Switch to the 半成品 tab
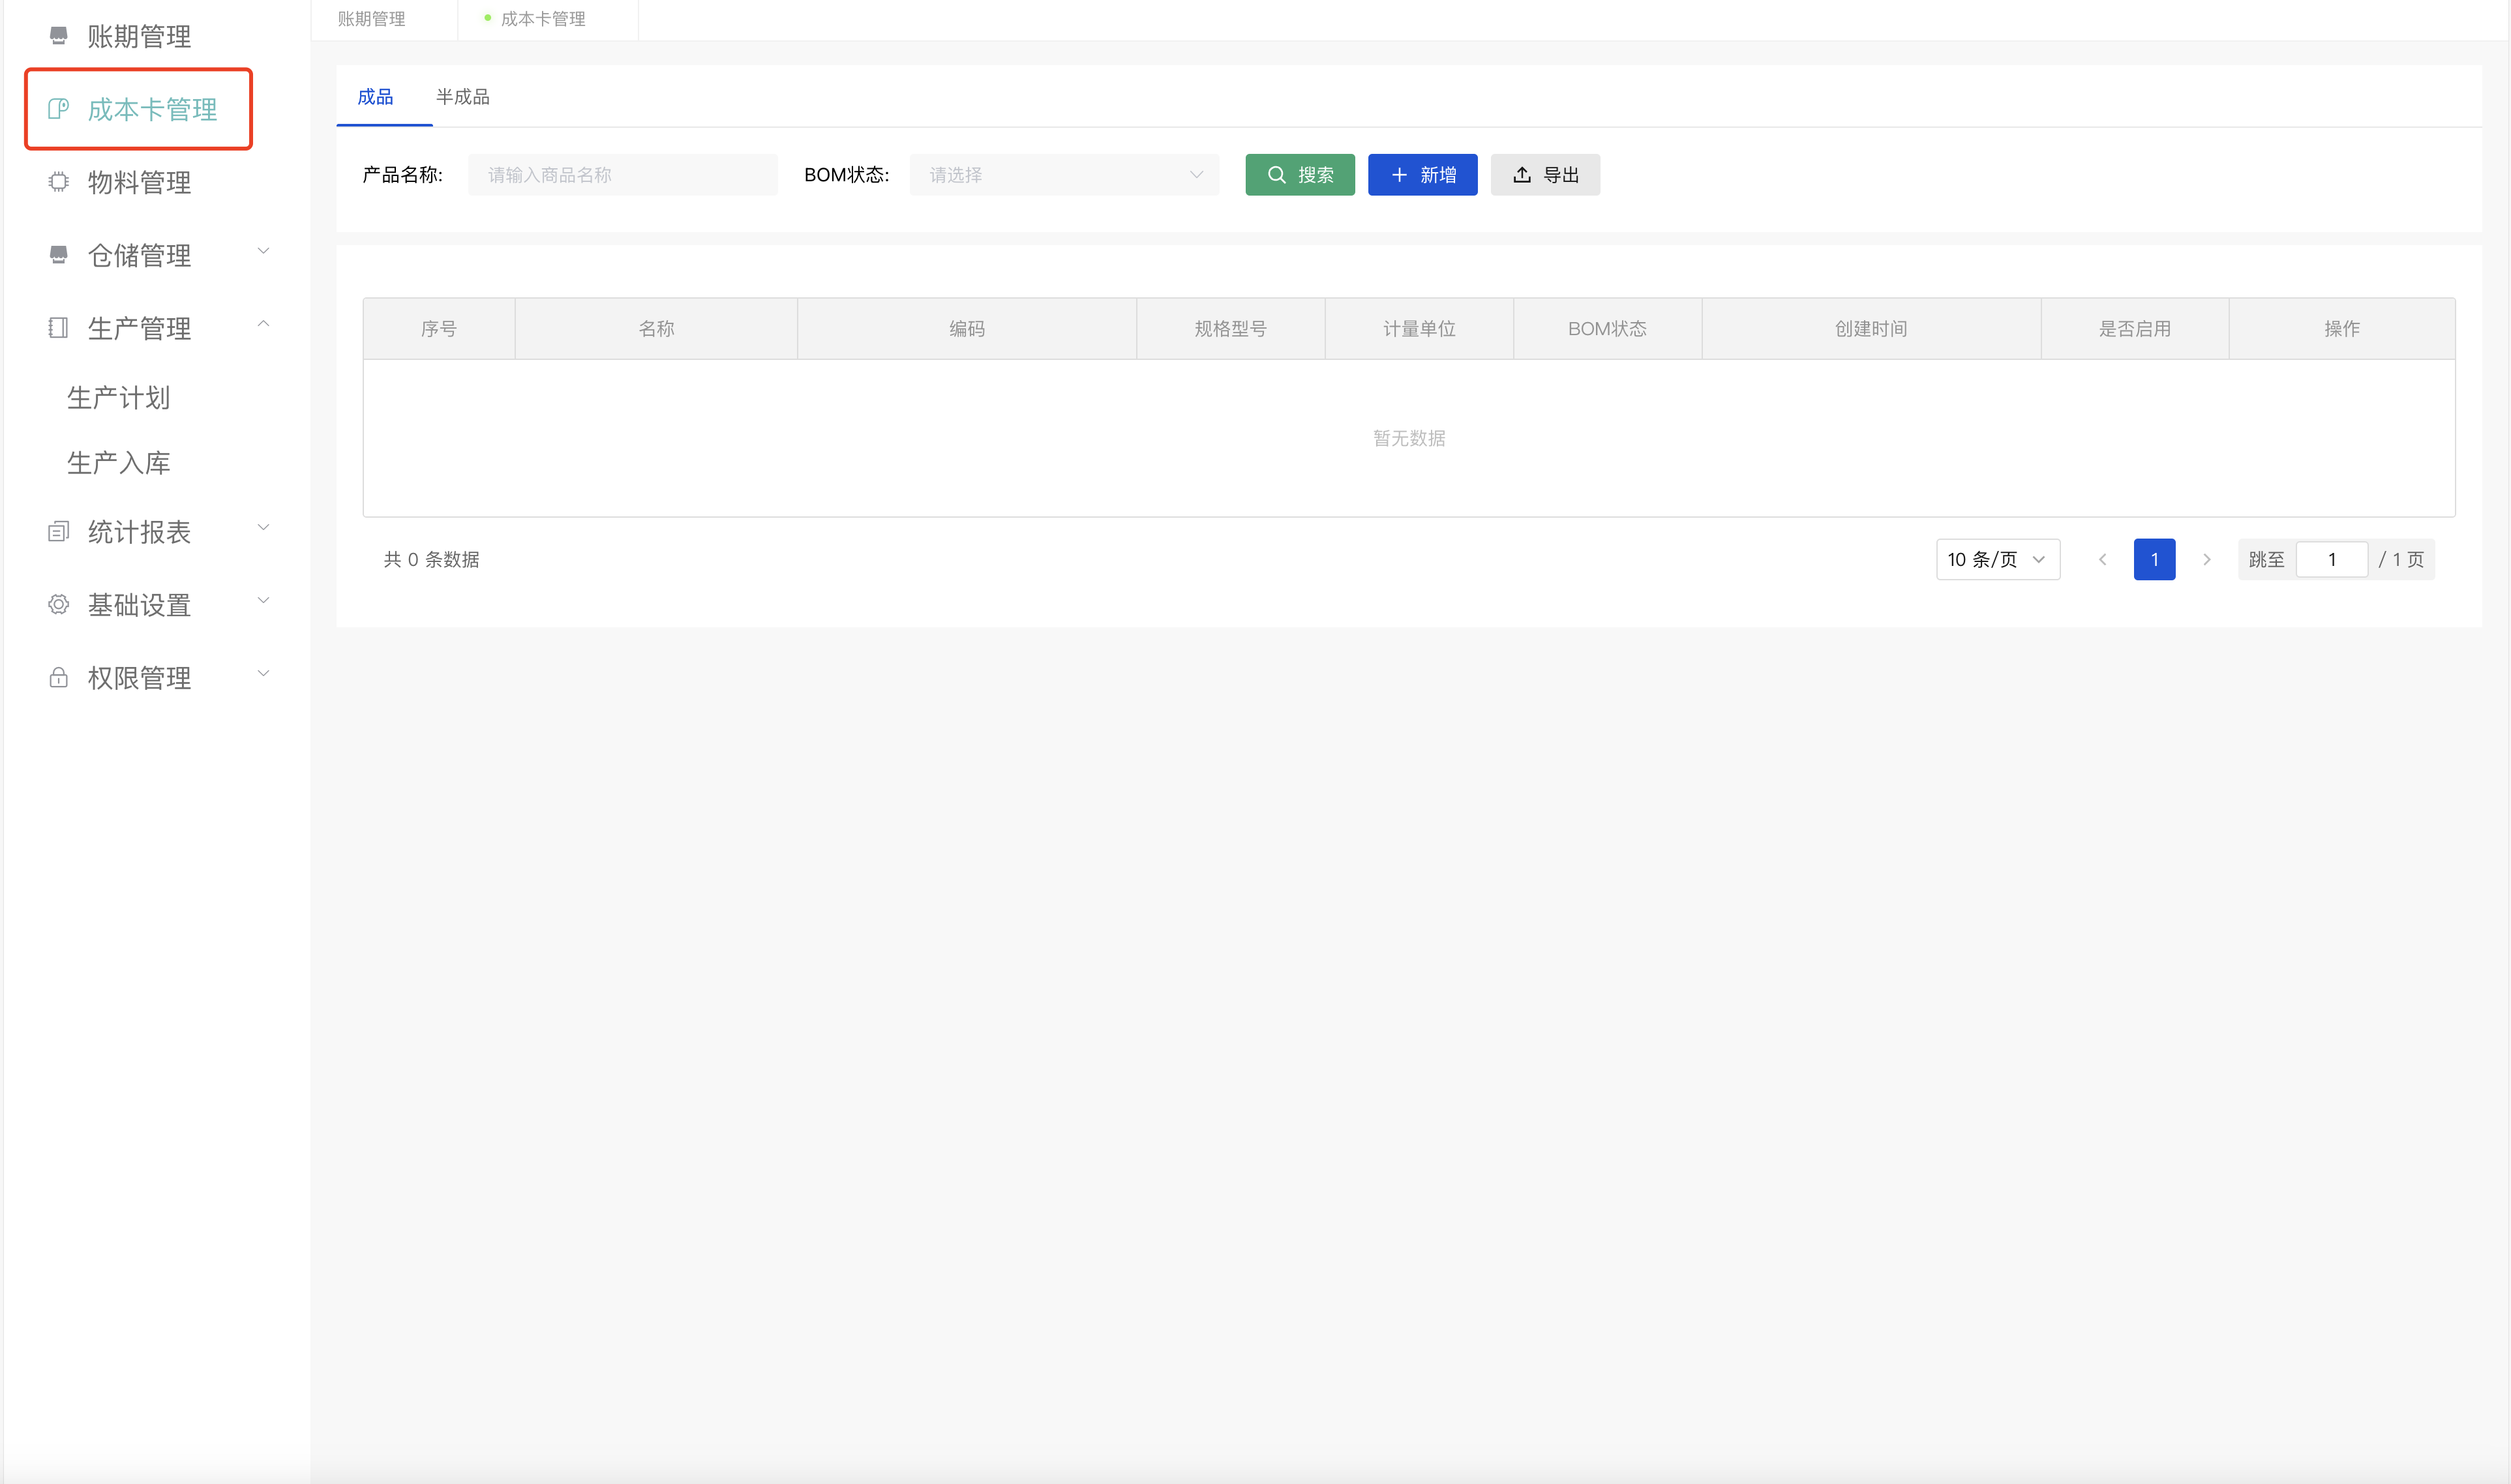 pyautogui.click(x=462, y=97)
